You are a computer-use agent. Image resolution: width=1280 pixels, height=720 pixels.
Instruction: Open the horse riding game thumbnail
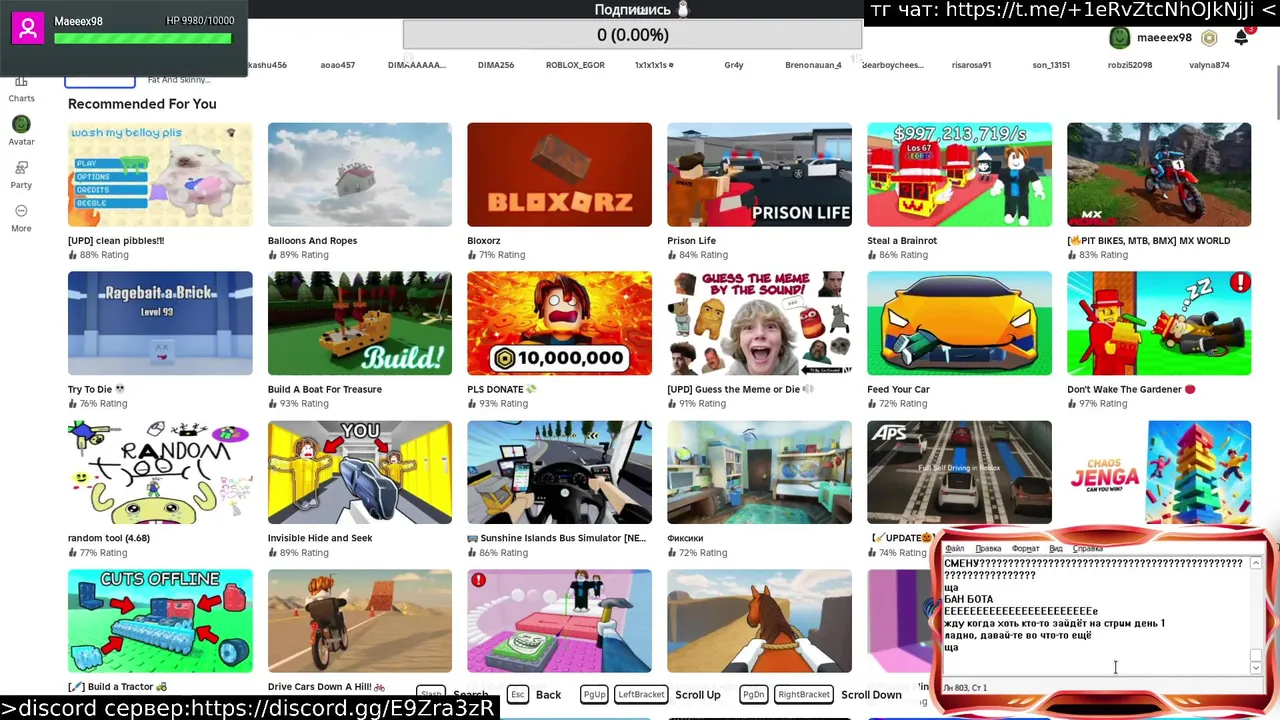[x=759, y=621]
